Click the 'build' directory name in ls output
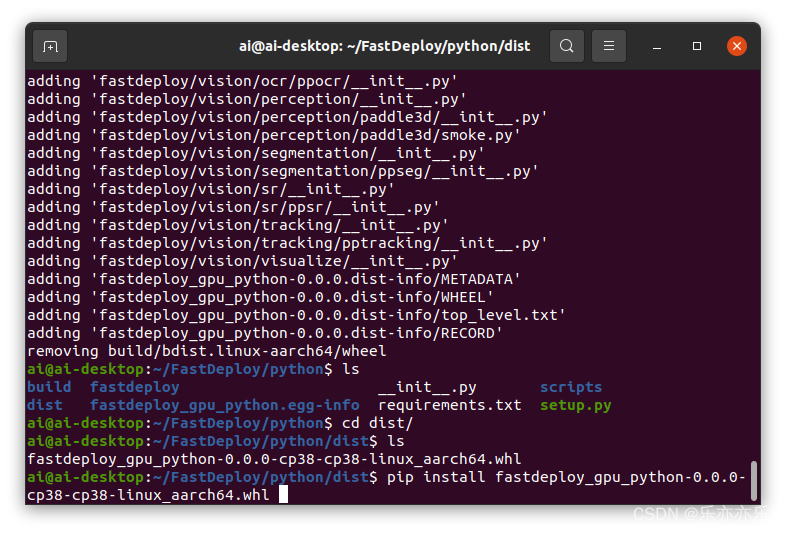This screenshot has width=786, height=533. point(49,387)
